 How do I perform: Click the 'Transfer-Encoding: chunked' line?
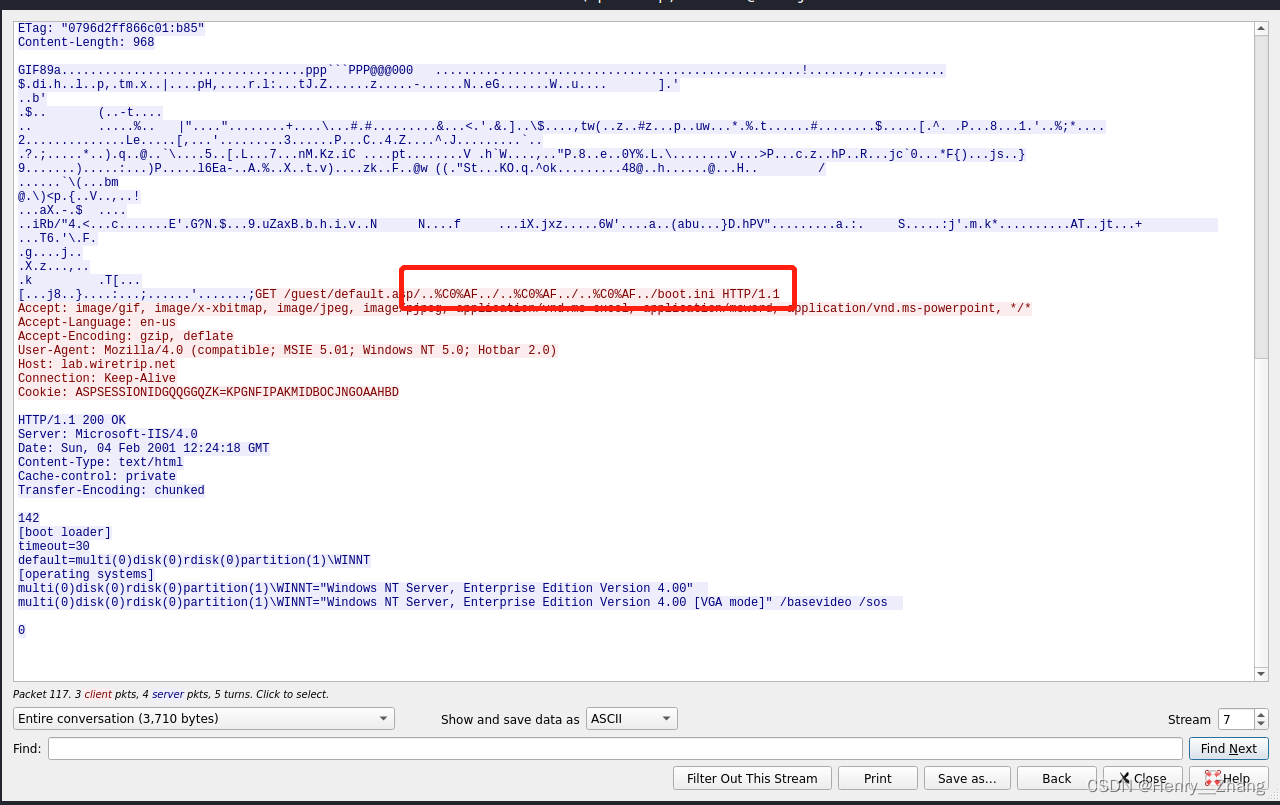click(x=111, y=490)
